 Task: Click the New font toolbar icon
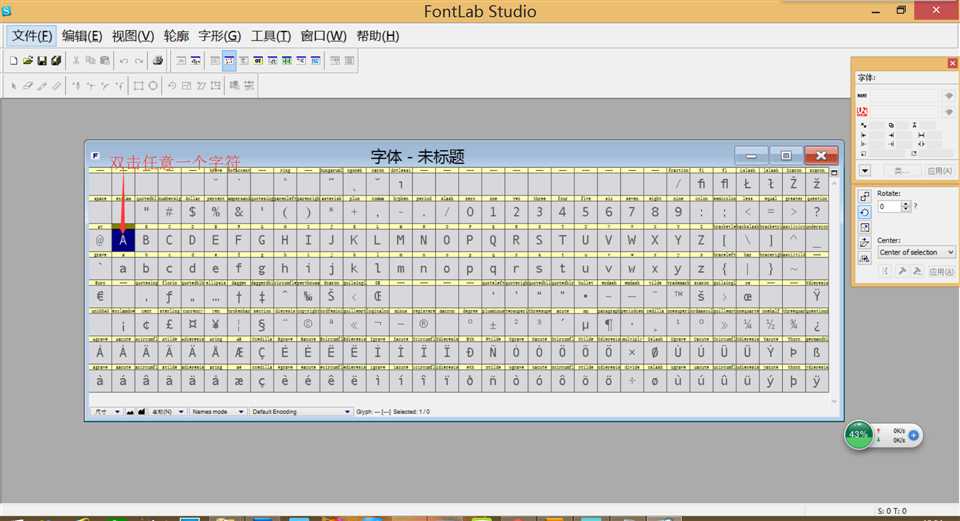[x=13, y=61]
